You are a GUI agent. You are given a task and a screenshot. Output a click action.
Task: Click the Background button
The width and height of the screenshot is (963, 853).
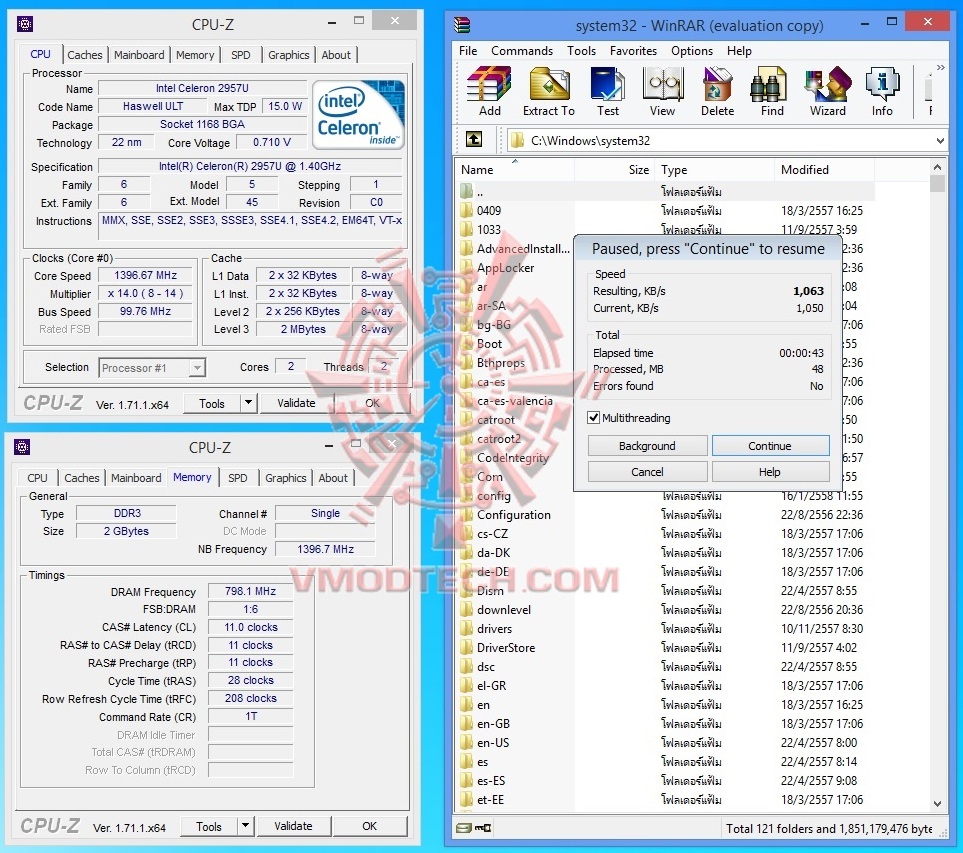pyautogui.click(x=647, y=446)
